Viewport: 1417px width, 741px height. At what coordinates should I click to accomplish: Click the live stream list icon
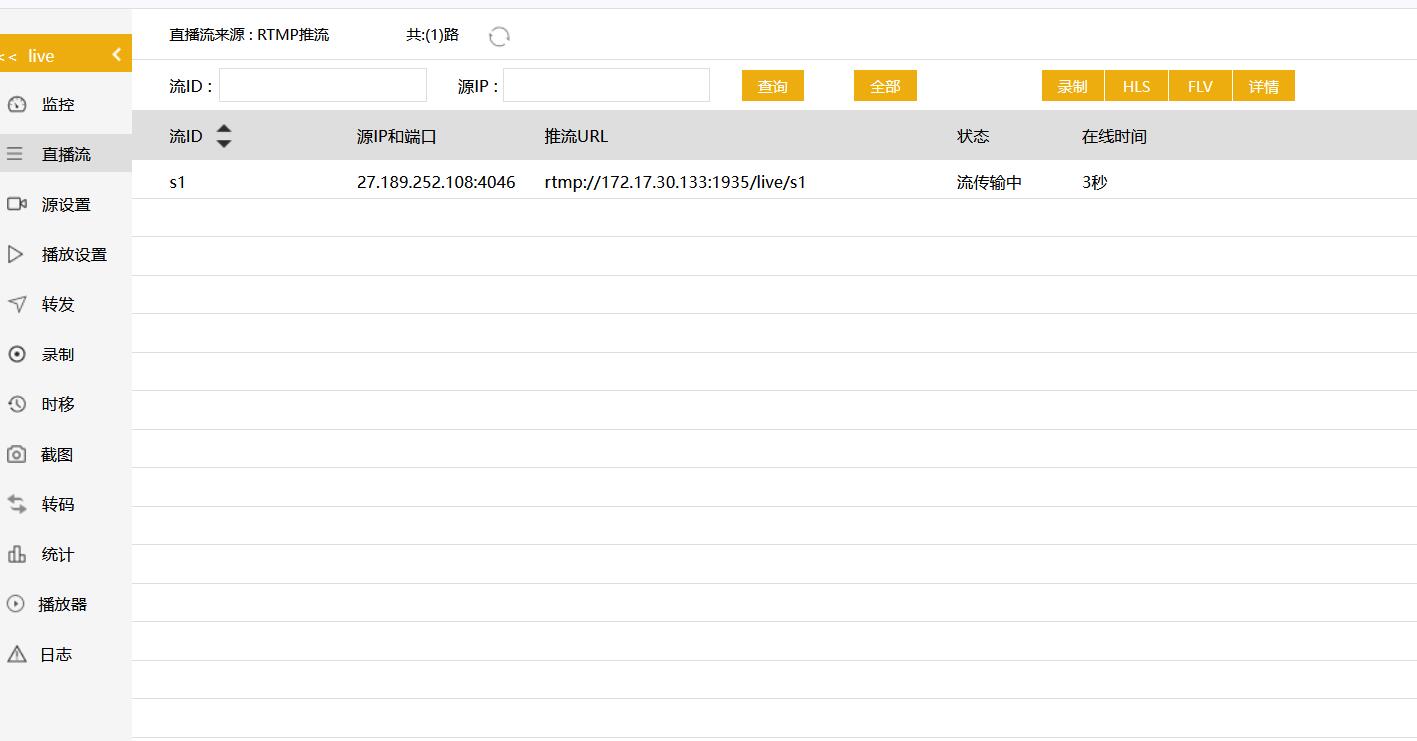[x=15, y=154]
